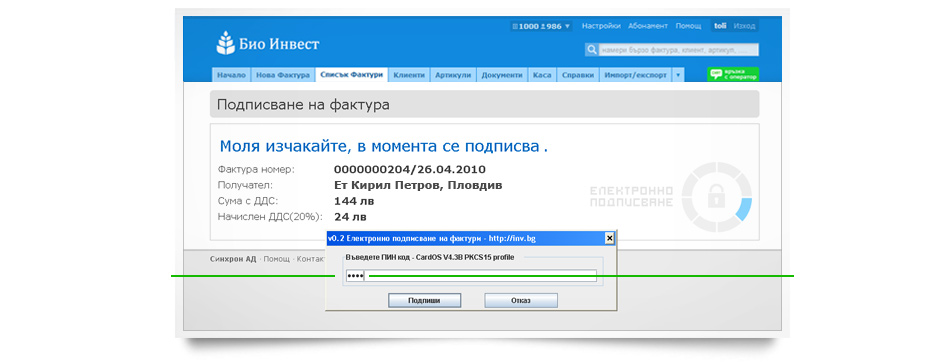Open the Документи tab
This screenshot has height=364, width=940.
click(x=502, y=75)
